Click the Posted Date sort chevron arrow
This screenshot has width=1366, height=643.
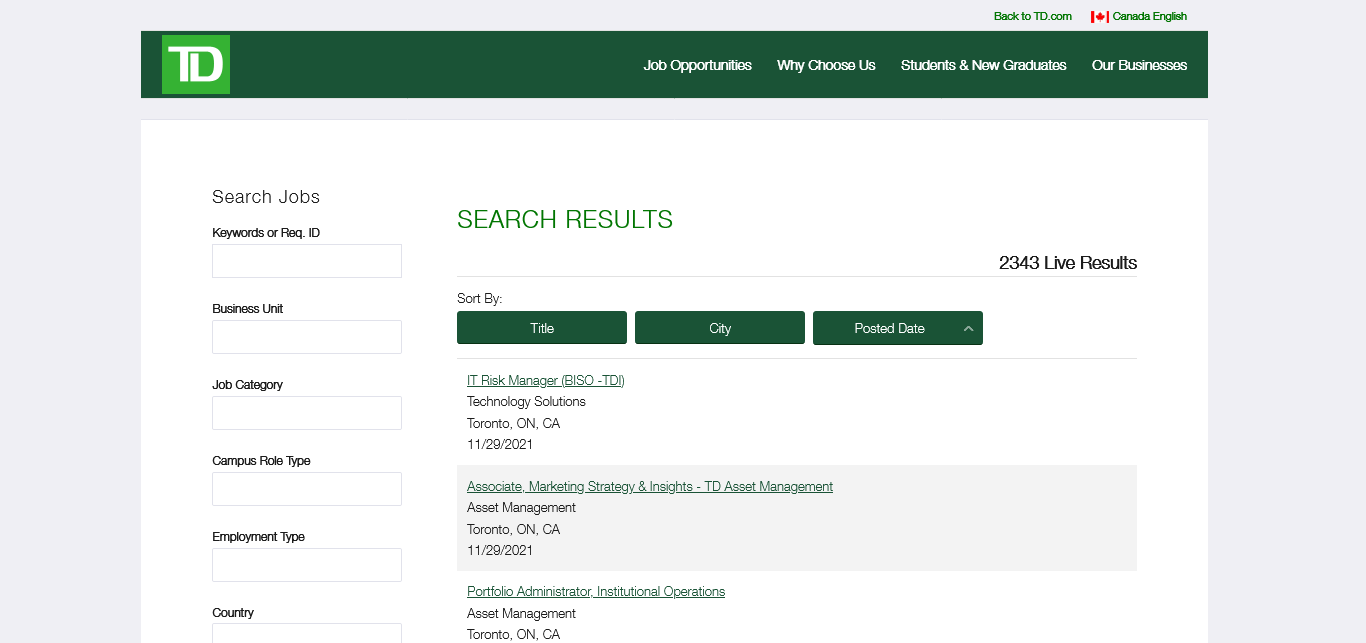coord(968,329)
